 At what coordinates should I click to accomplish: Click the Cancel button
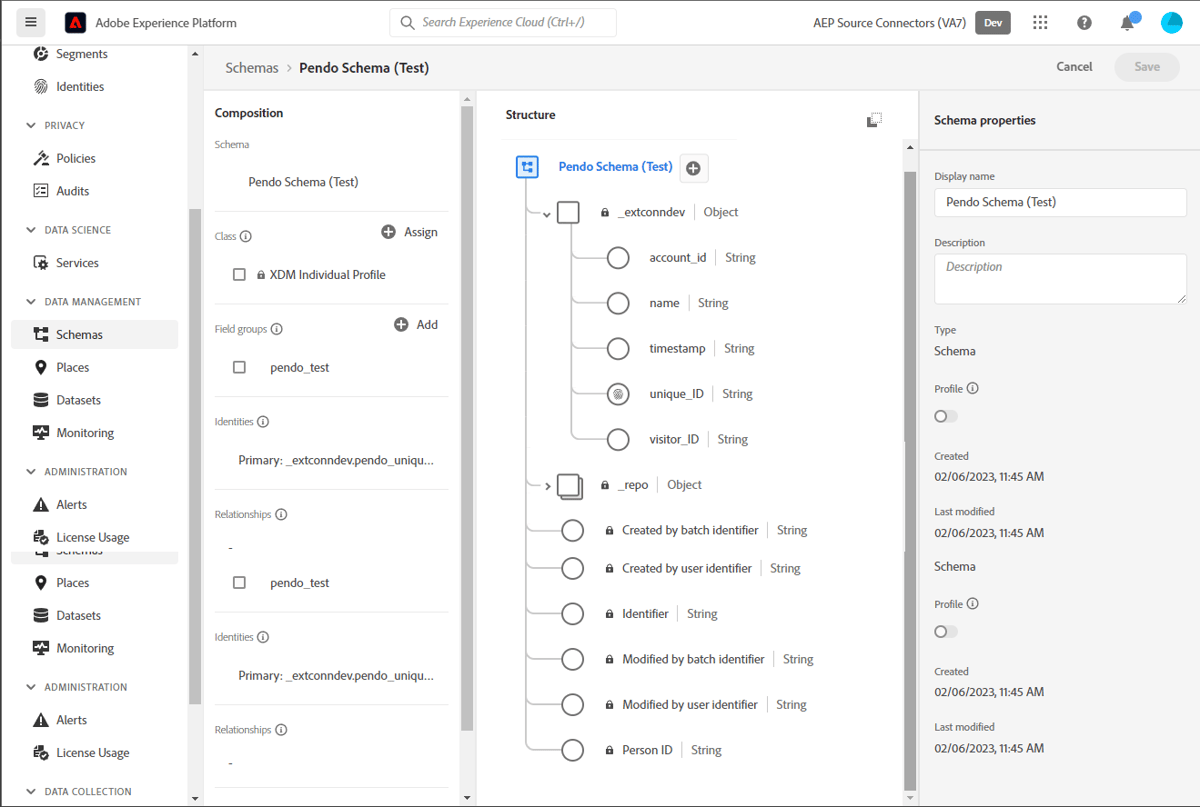[x=1073, y=67]
